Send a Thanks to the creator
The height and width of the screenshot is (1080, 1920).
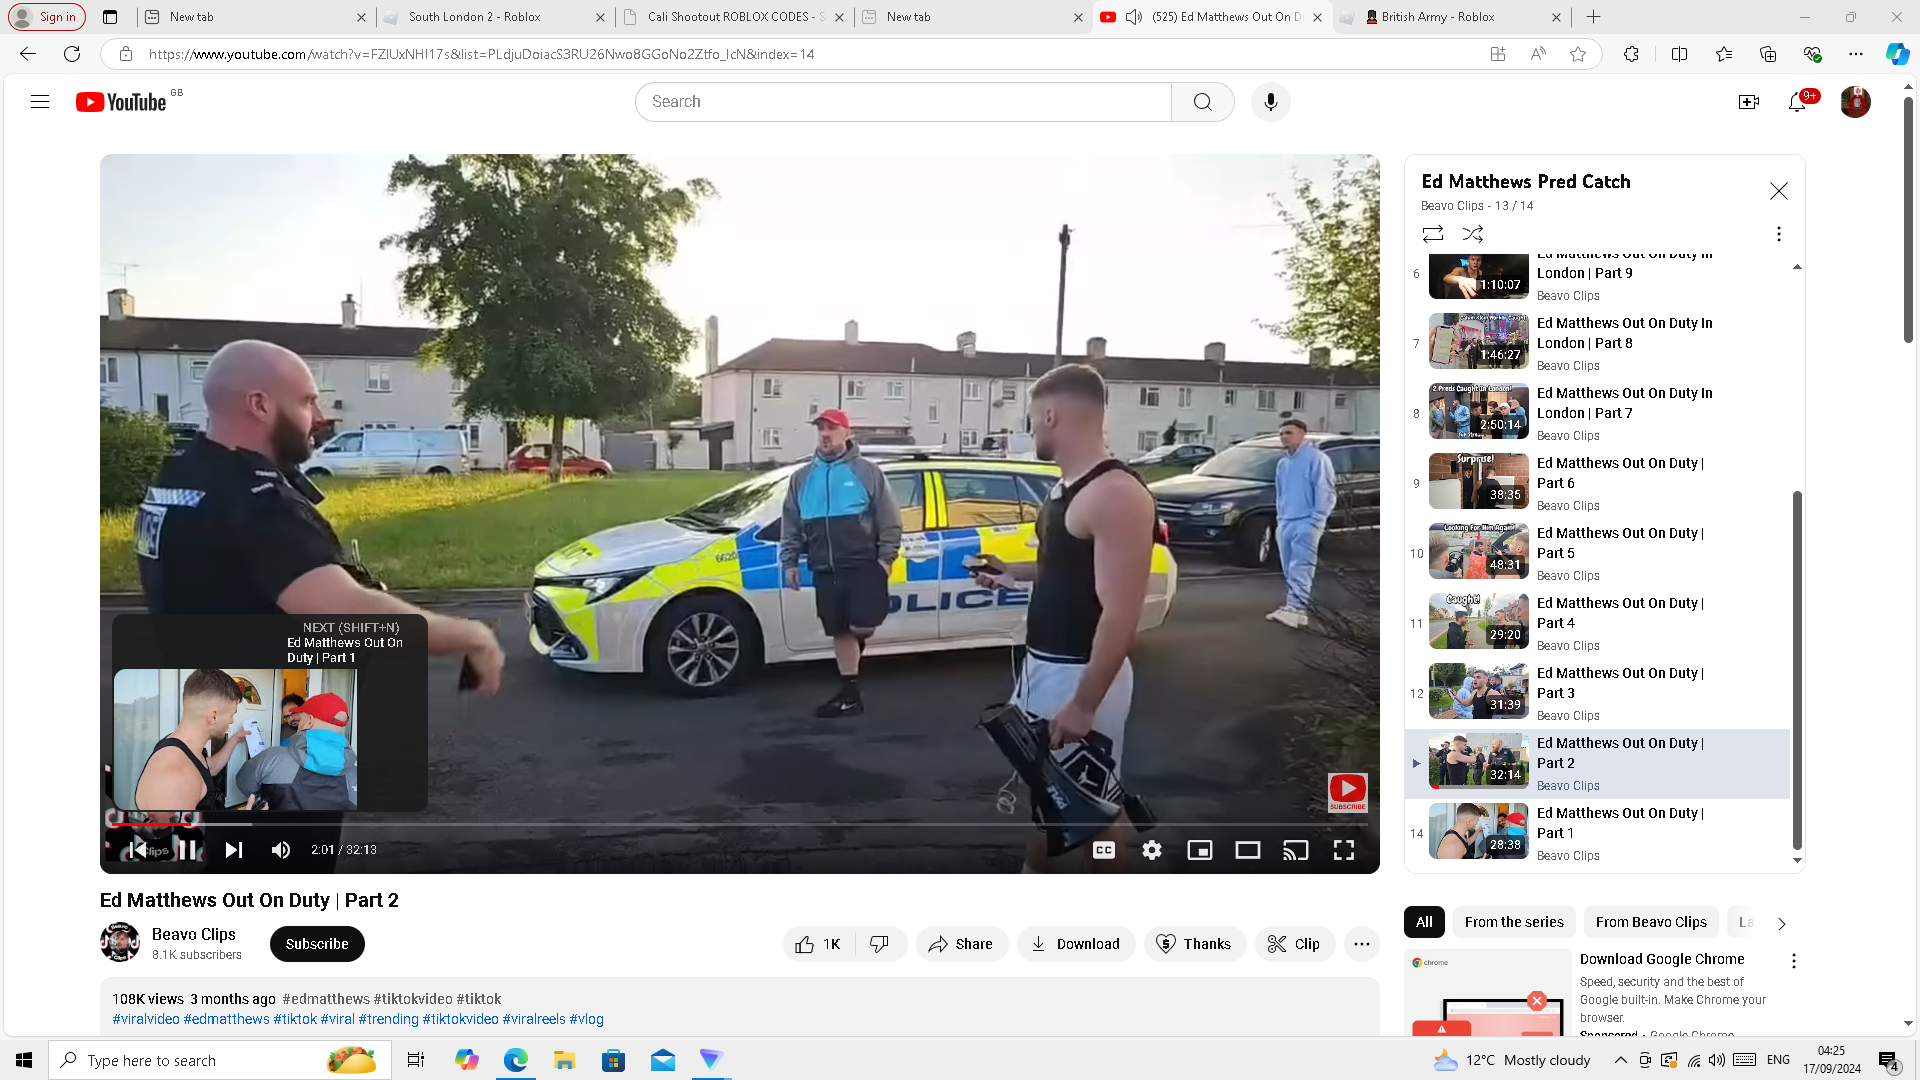[x=1194, y=944]
